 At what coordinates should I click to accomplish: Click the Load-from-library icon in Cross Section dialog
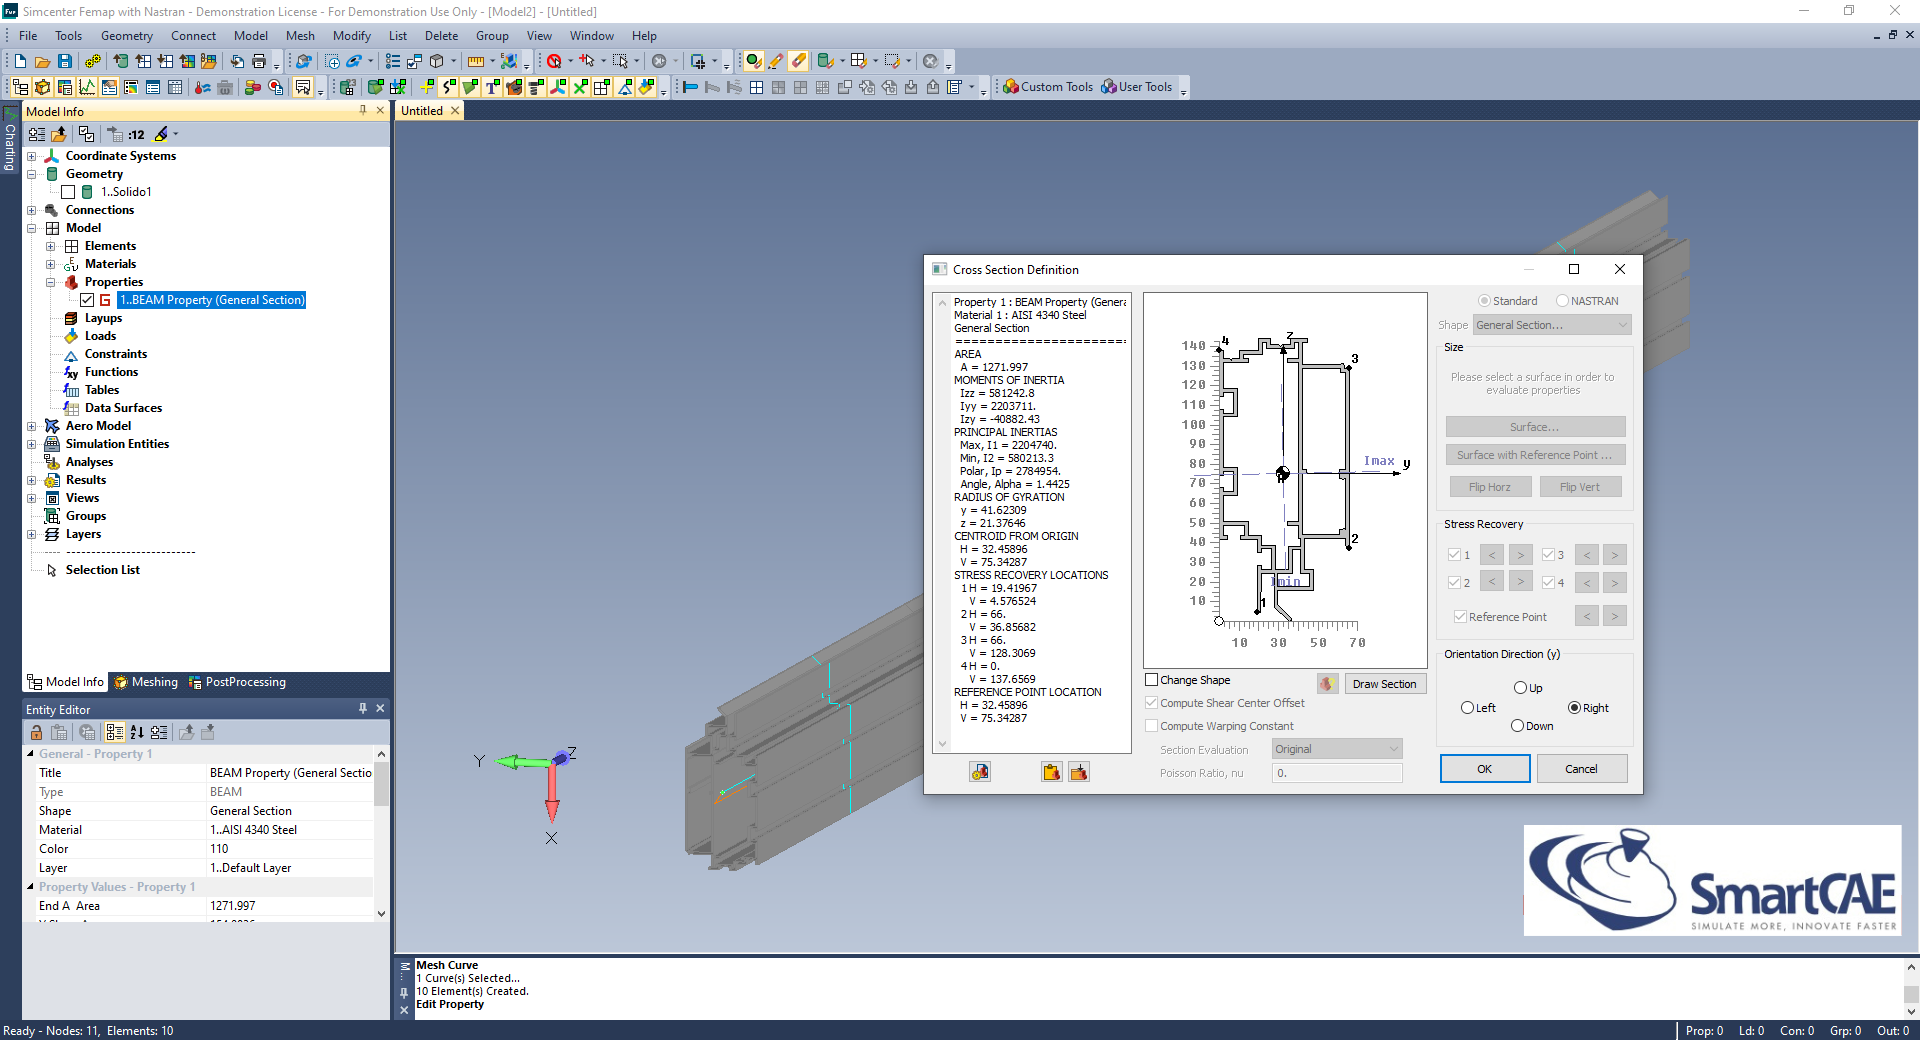tap(1051, 772)
